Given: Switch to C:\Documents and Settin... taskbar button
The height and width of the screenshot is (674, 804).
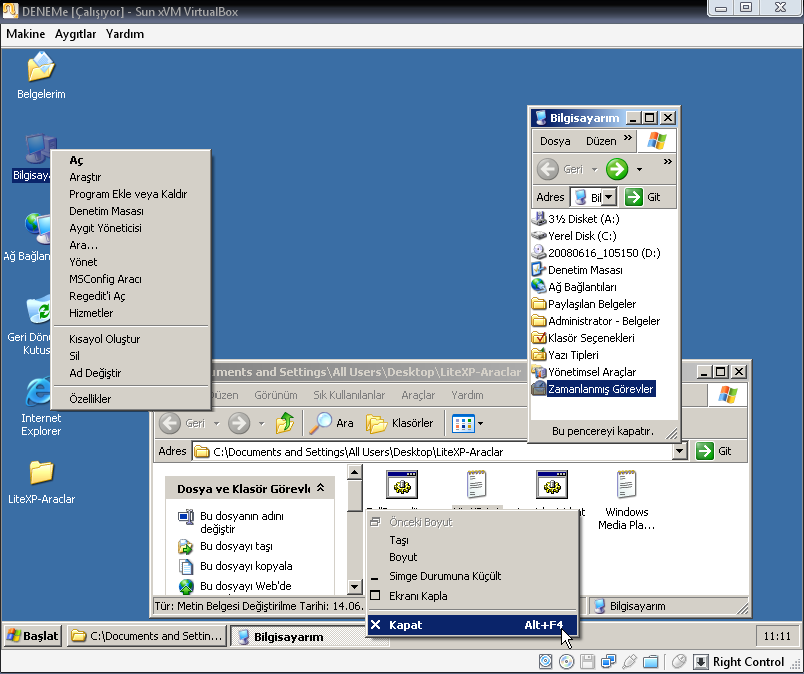Looking at the screenshot, I should [147, 636].
